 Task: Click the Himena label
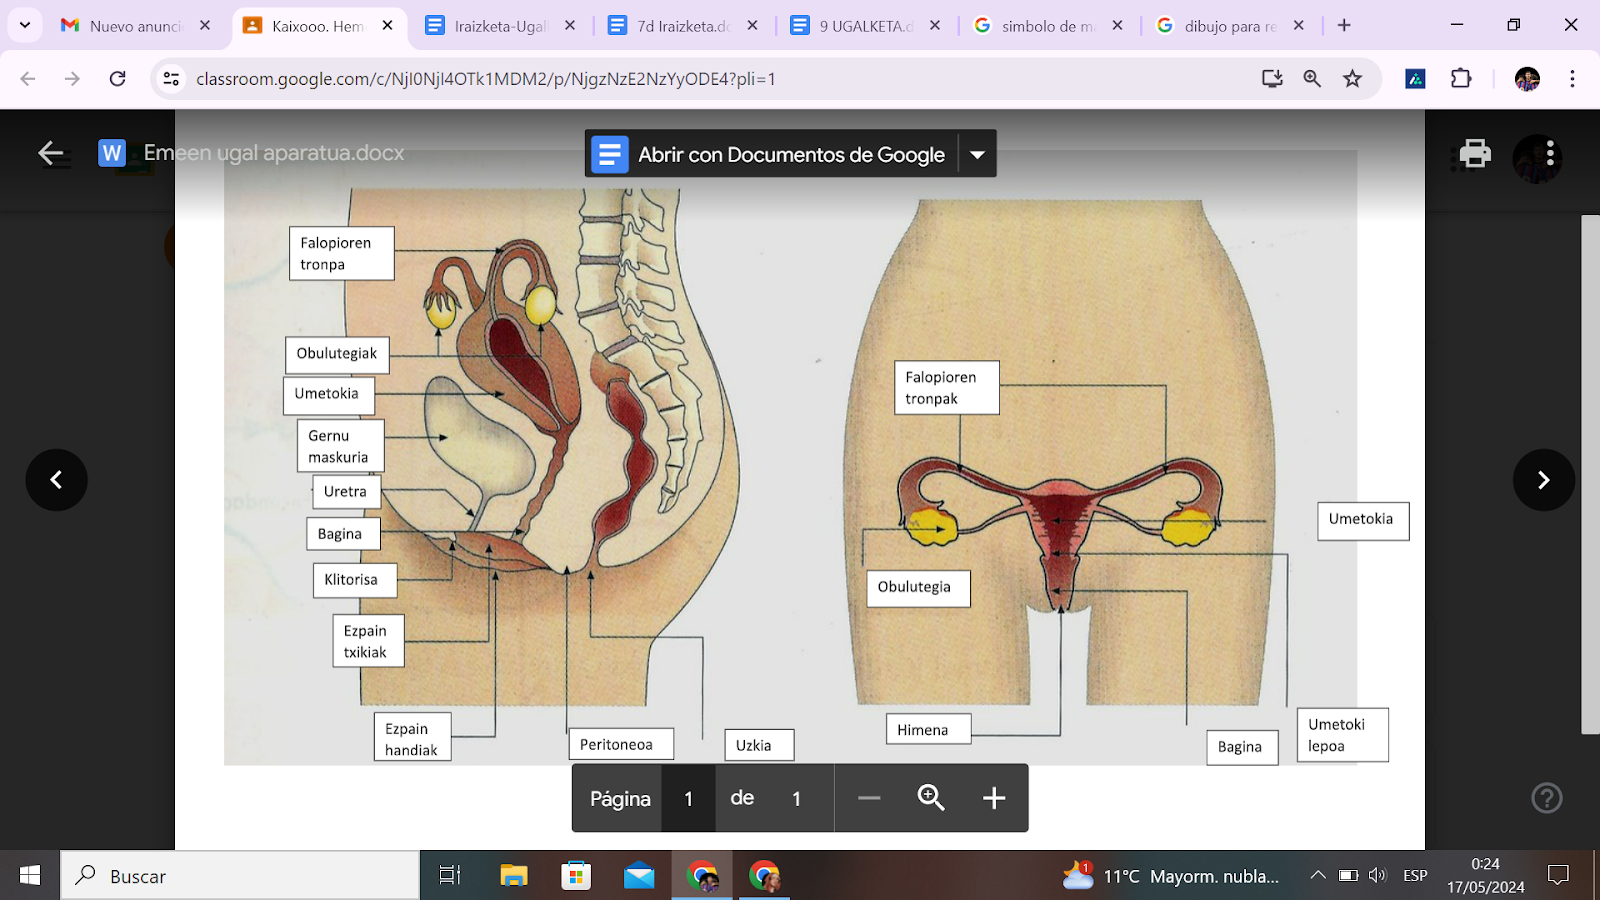coord(928,729)
